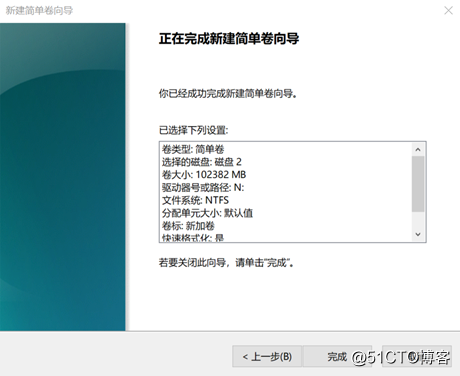Select the 选择的磁盘: 磁盘 2 line
The height and width of the screenshot is (376, 460).
tap(202, 162)
